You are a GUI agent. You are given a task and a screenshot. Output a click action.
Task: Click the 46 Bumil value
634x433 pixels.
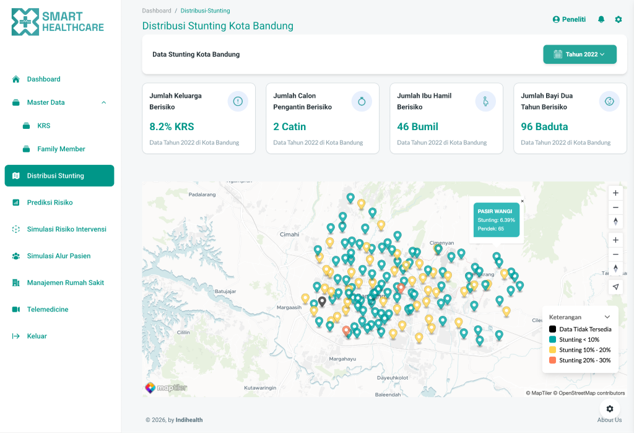point(418,127)
